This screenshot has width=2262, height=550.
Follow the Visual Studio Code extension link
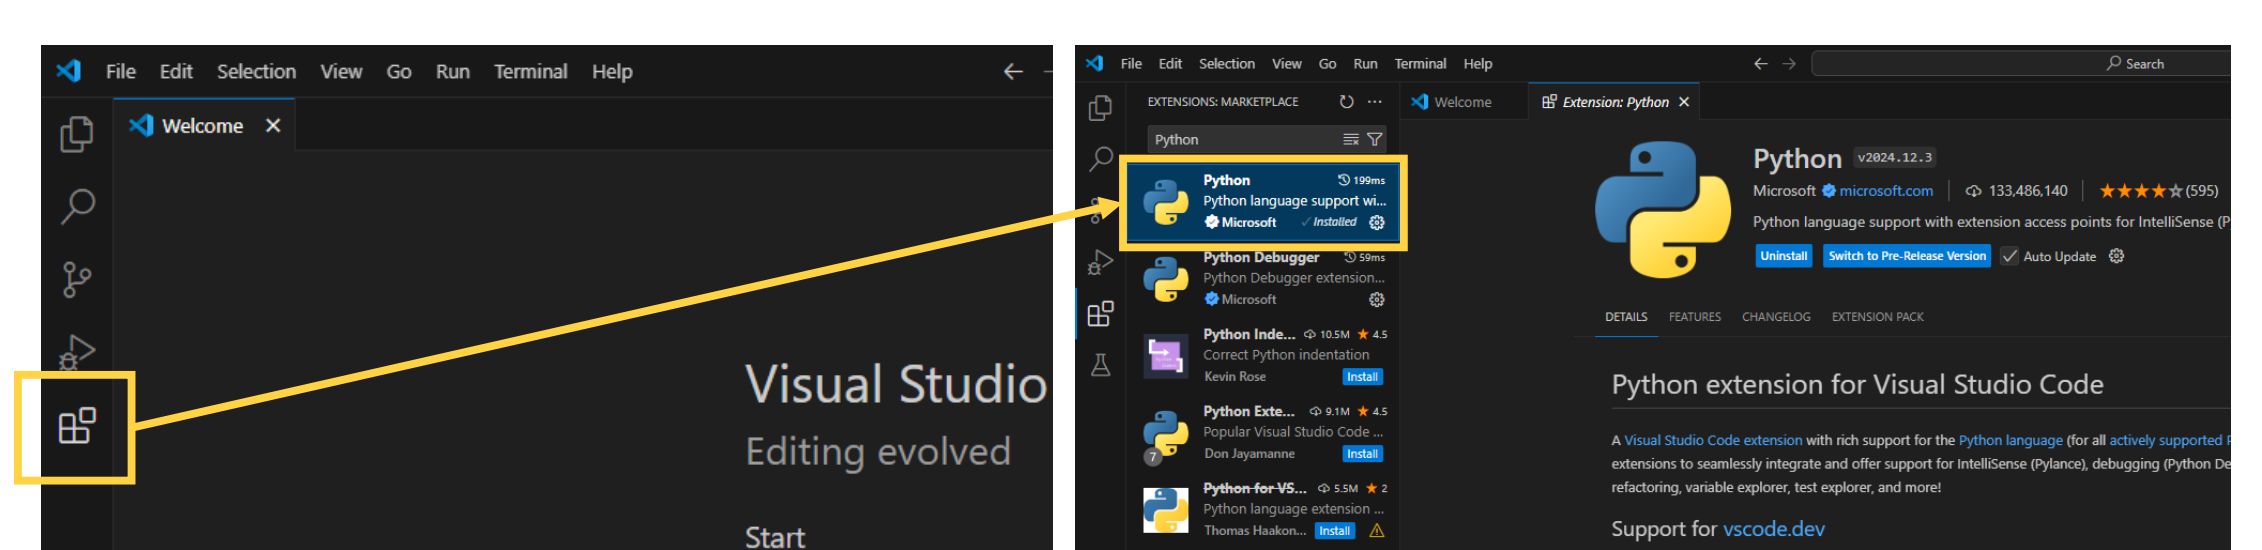[1713, 440]
